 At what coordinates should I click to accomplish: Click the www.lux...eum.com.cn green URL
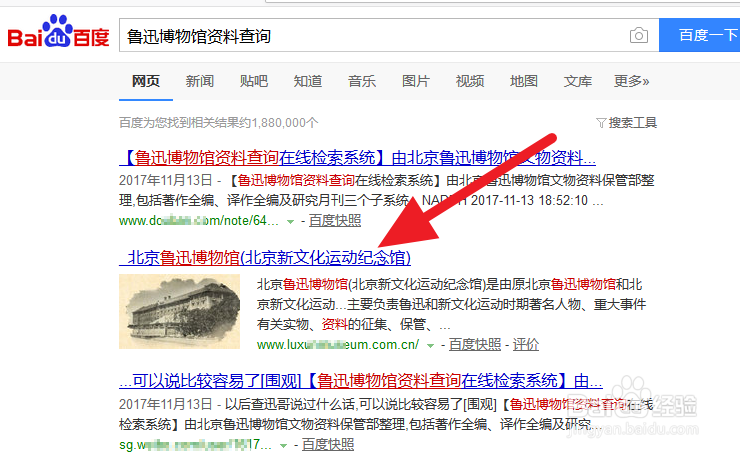pyautogui.click(x=338, y=345)
